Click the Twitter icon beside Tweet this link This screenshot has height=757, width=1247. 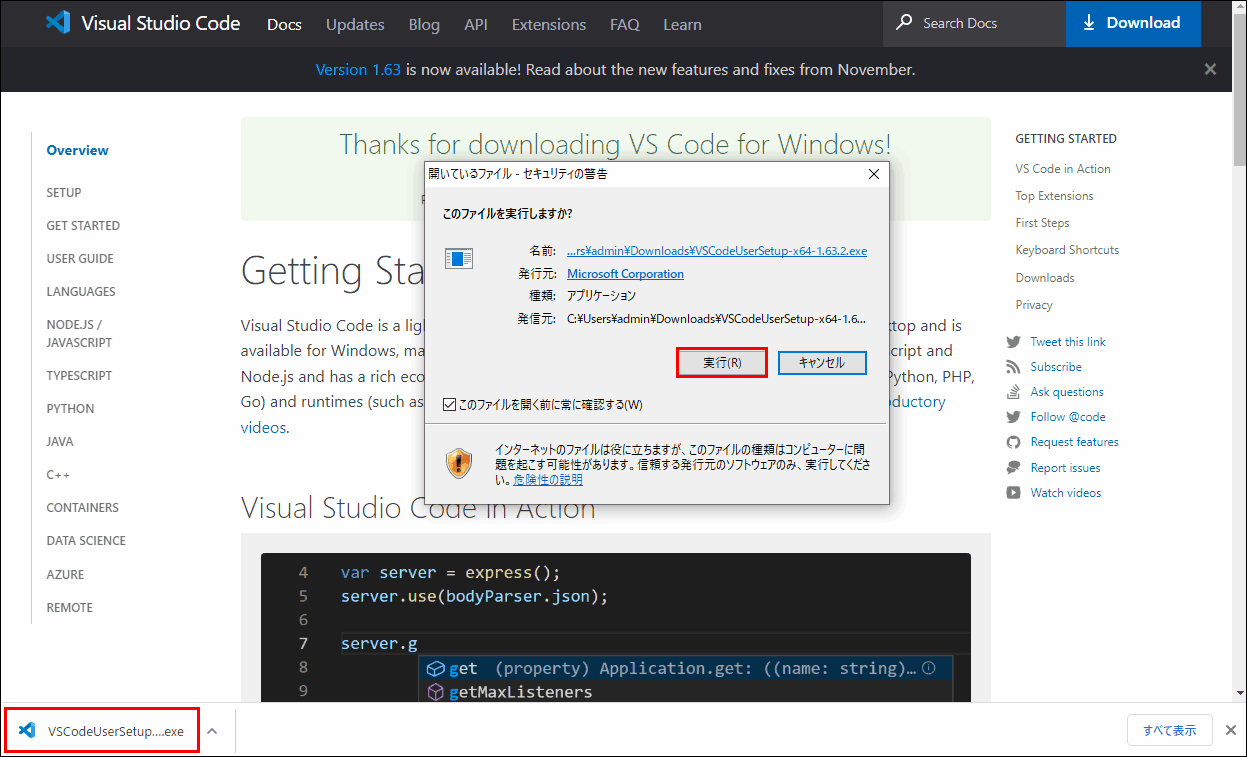(1013, 342)
